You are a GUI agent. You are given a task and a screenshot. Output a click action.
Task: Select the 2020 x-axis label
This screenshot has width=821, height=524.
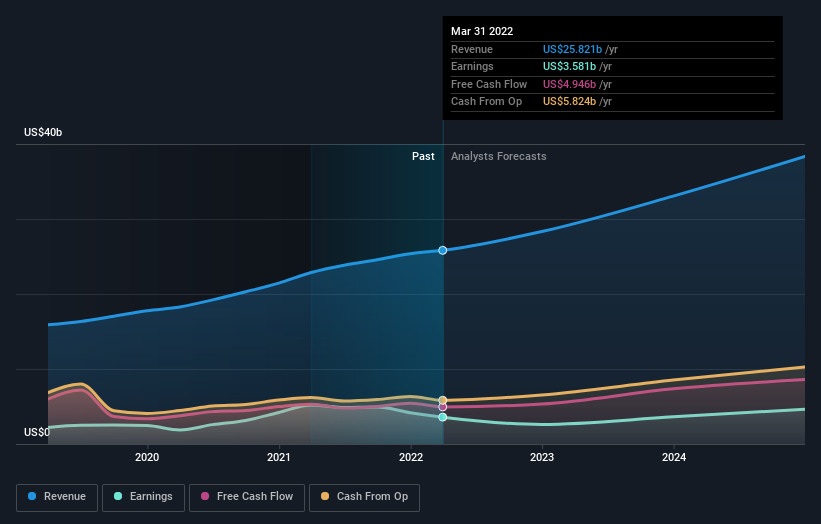point(147,457)
